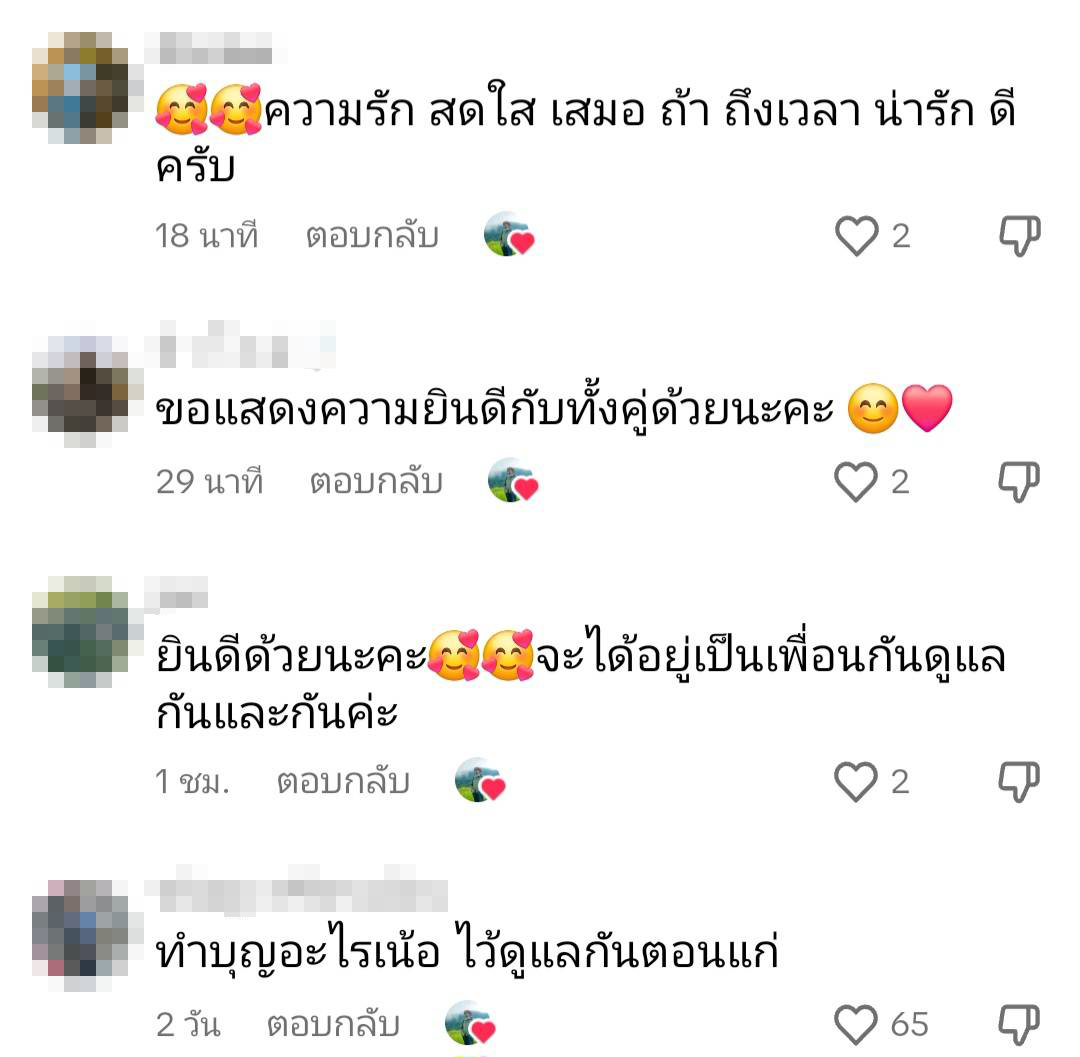Open creator-liked badge on 29 นาที comment
Image resolution: width=1080 pixels, height=1057 pixels.
click(x=512, y=481)
